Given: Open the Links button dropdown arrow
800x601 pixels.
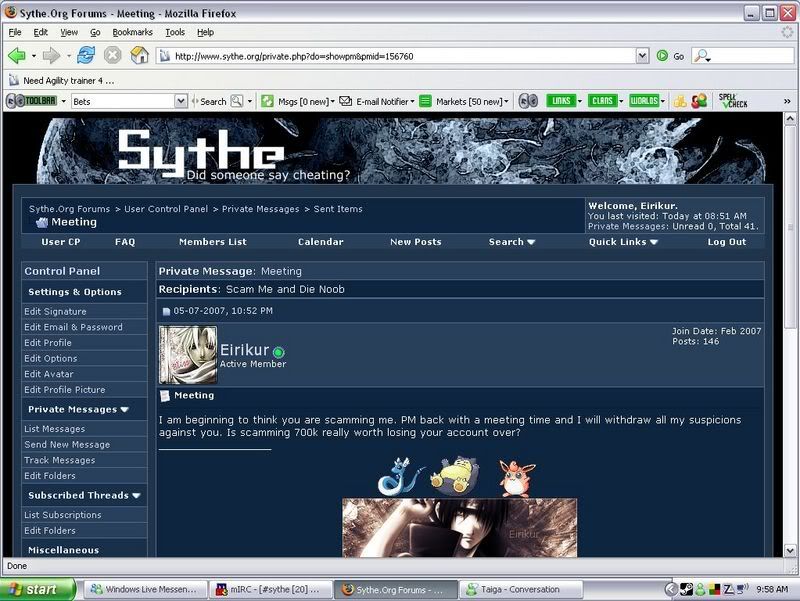Looking at the screenshot, I should pos(580,102).
